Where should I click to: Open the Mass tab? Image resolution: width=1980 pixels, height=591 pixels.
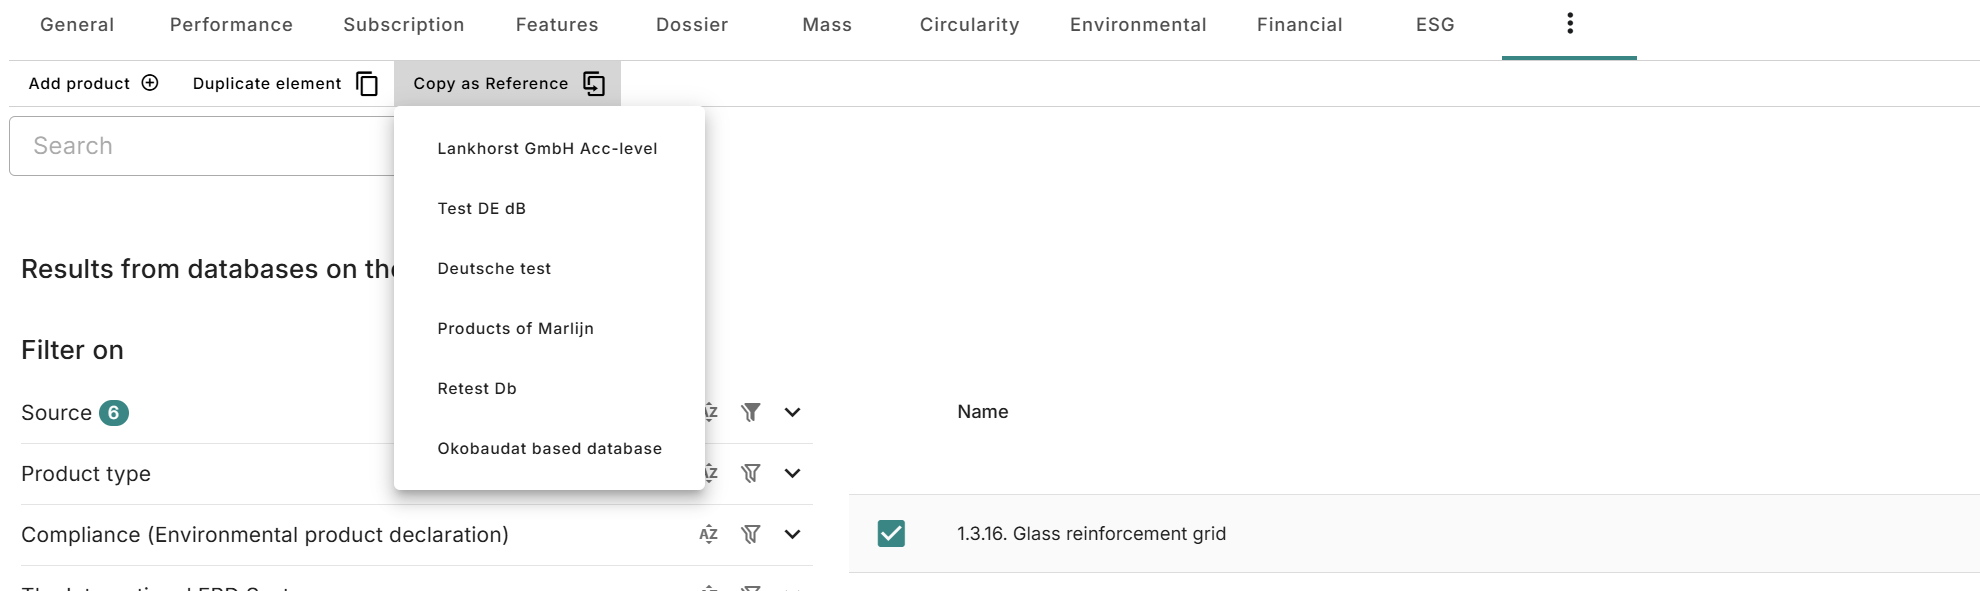point(827,25)
